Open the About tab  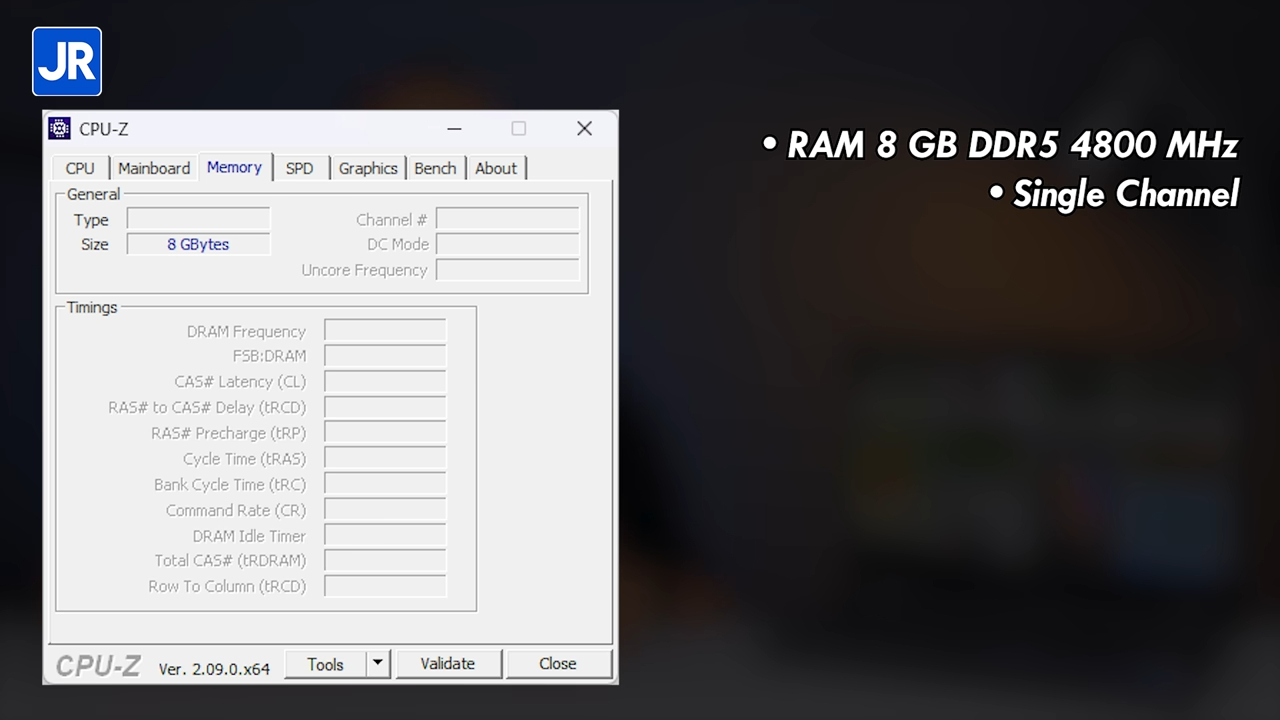(496, 168)
